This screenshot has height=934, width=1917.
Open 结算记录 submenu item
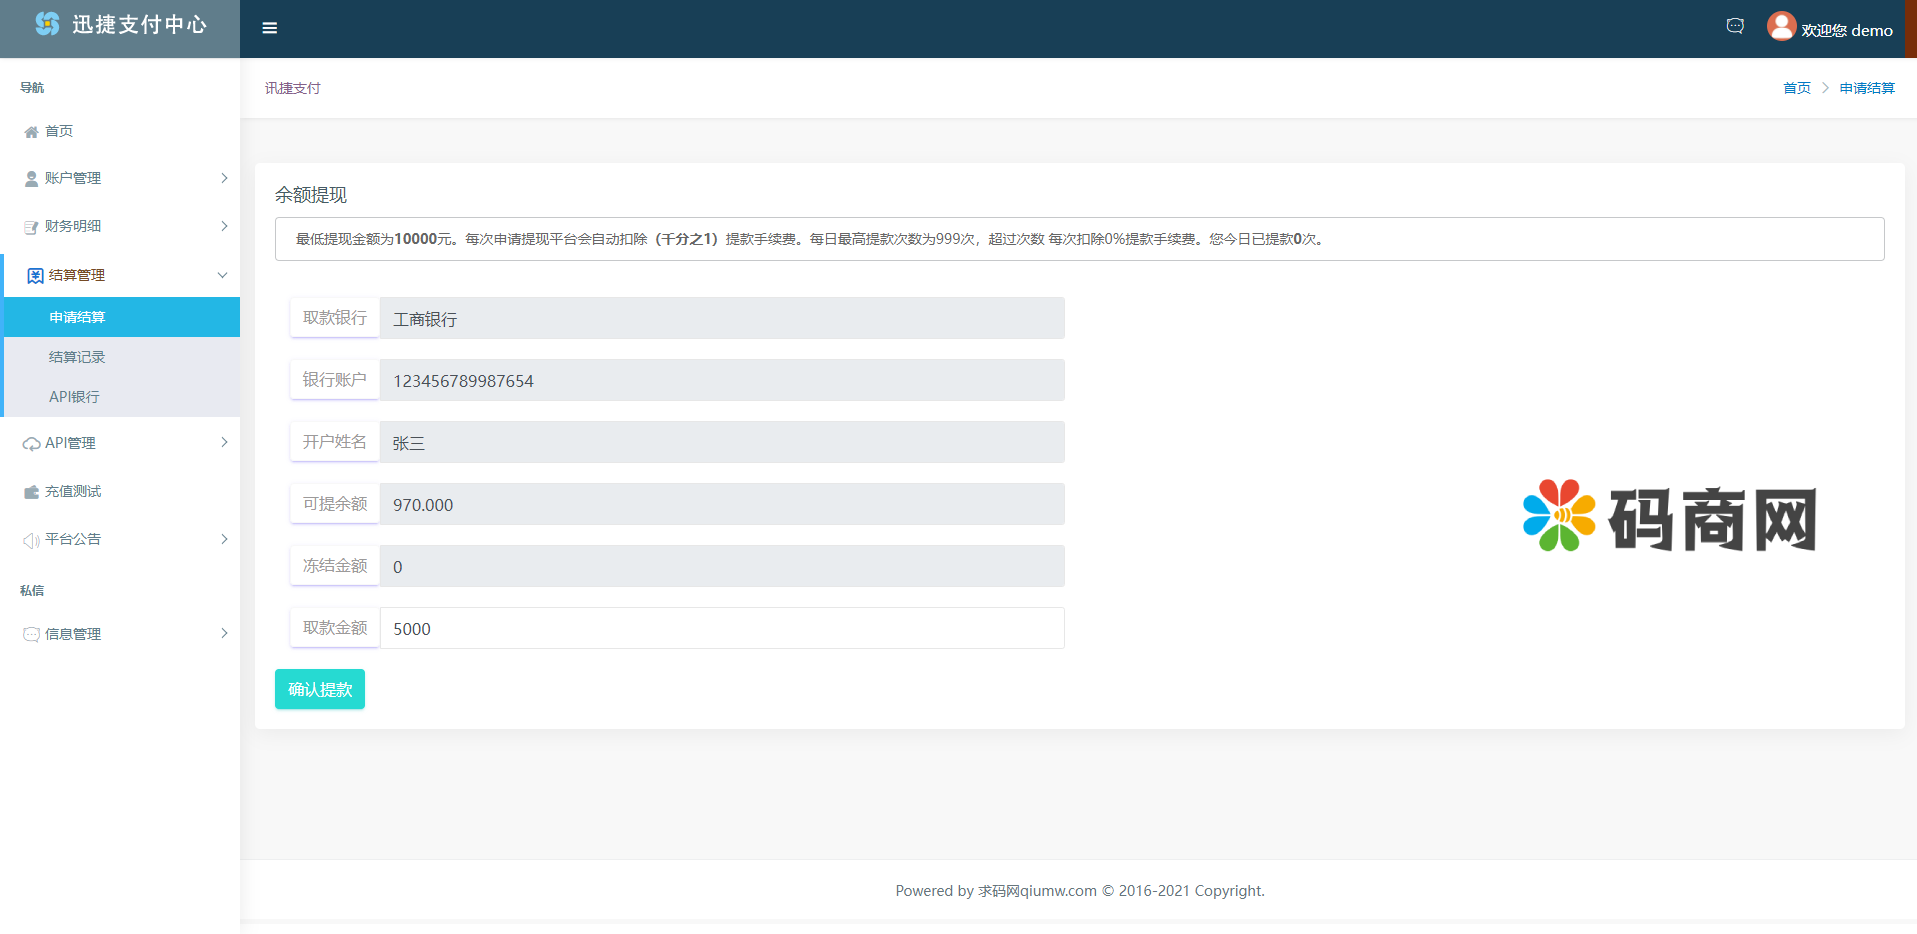click(x=77, y=357)
